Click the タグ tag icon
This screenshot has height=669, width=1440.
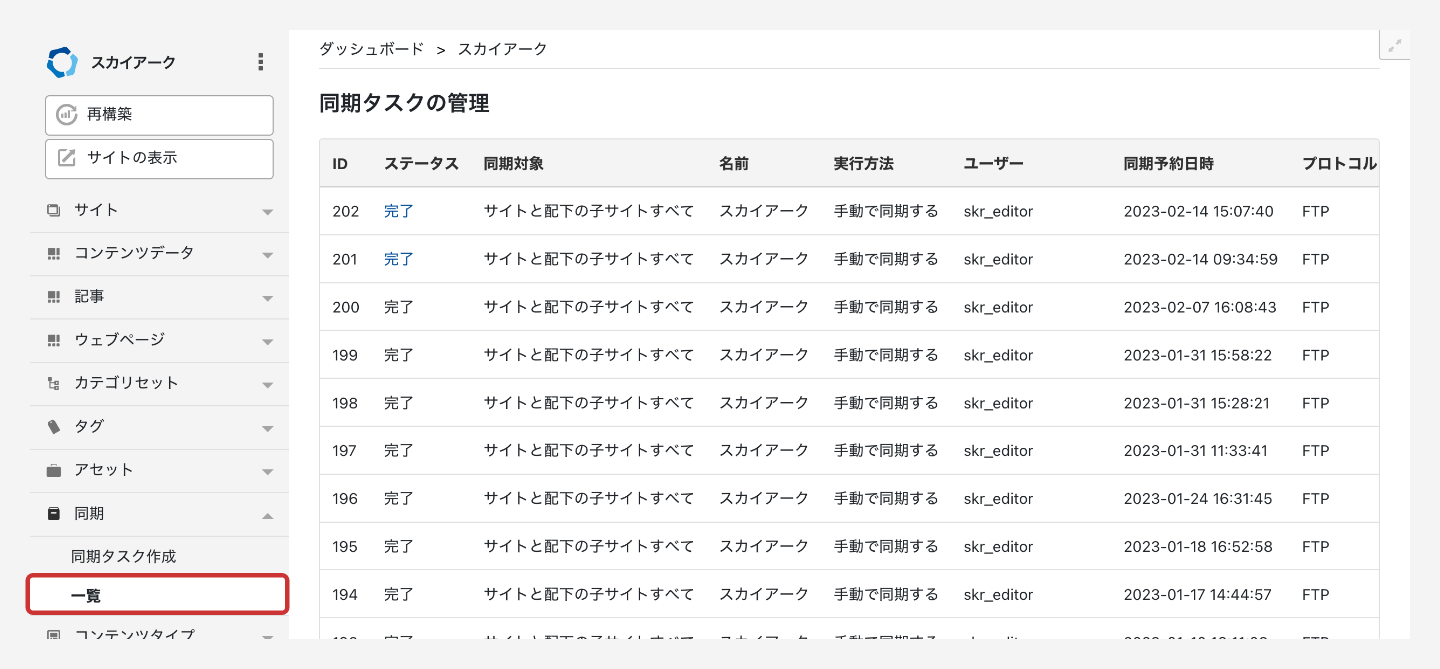tap(54, 427)
